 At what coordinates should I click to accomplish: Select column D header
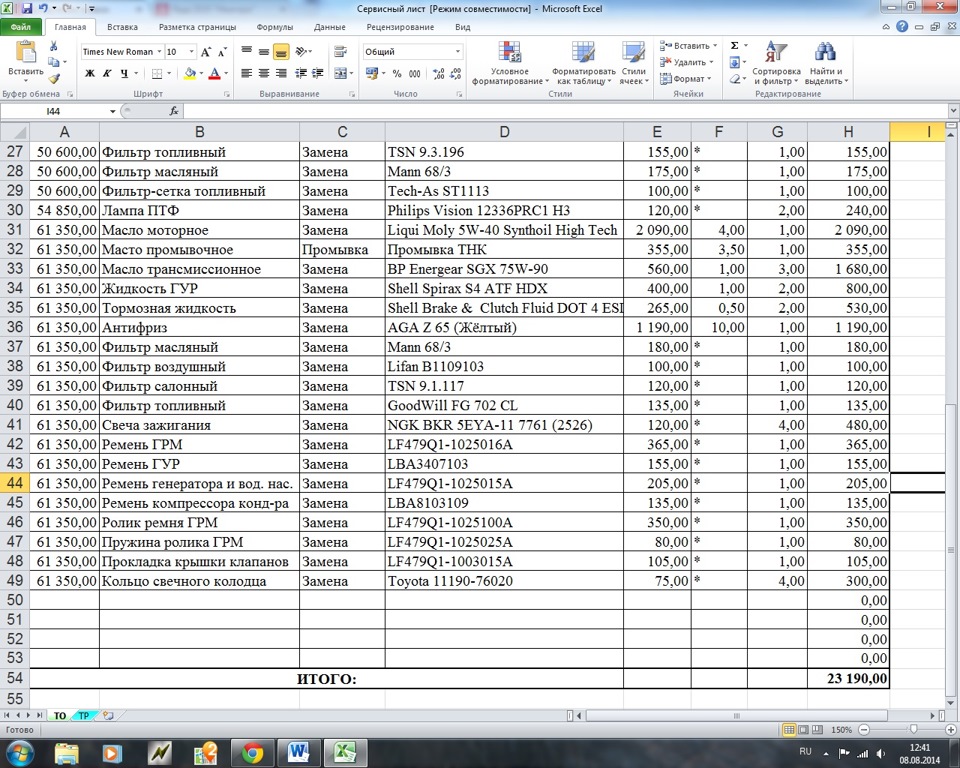tap(504, 132)
